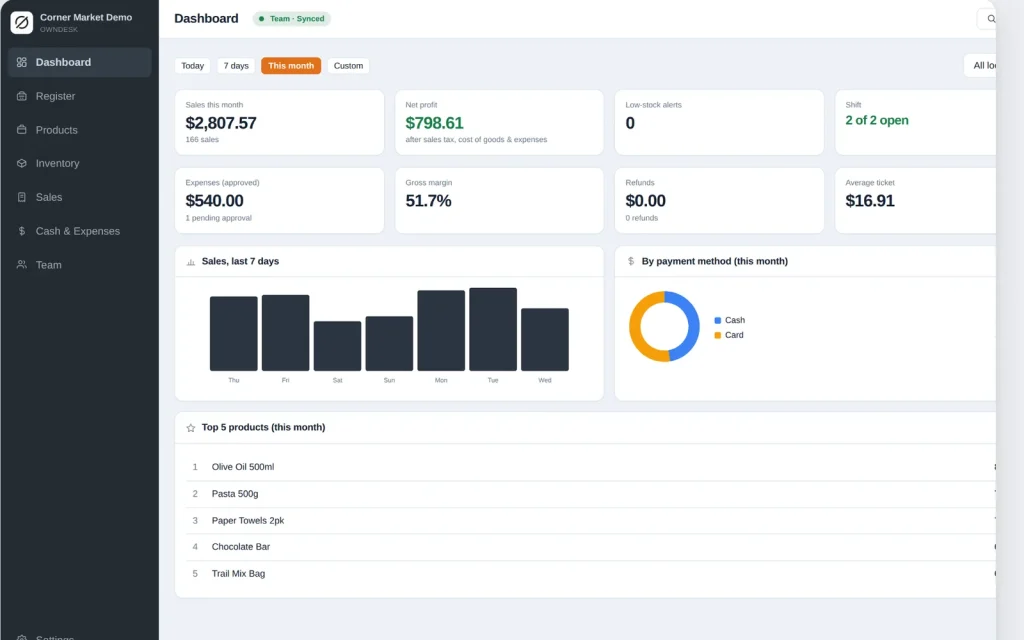Click the Friday sales bar
The image size is (1024, 640).
285,333
